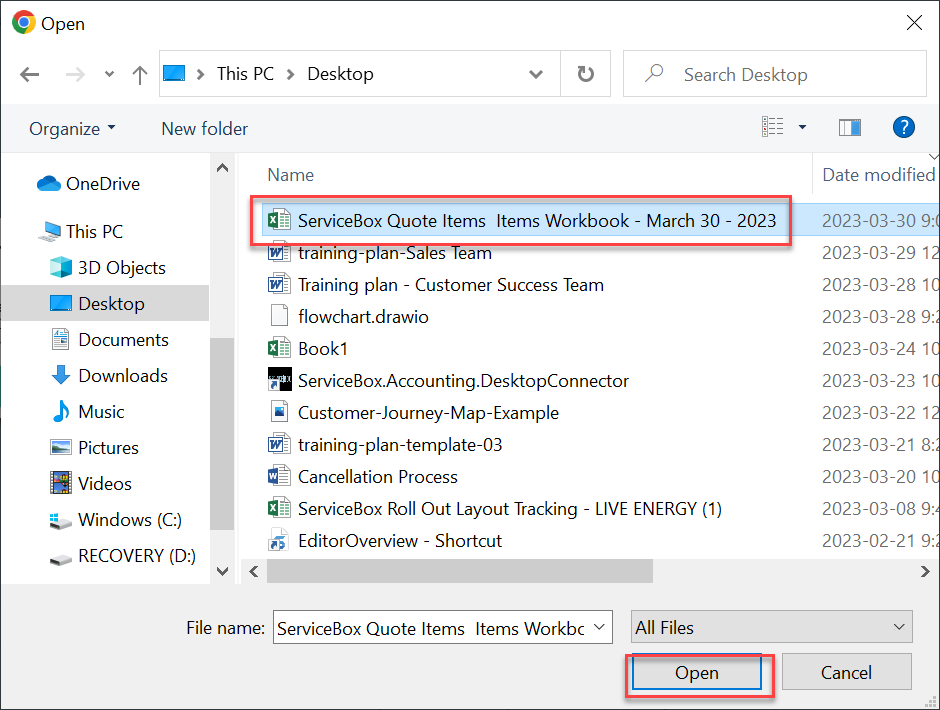
Task: Click the Desktop breadcrumb in address bar
Action: [x=341, y=74]
